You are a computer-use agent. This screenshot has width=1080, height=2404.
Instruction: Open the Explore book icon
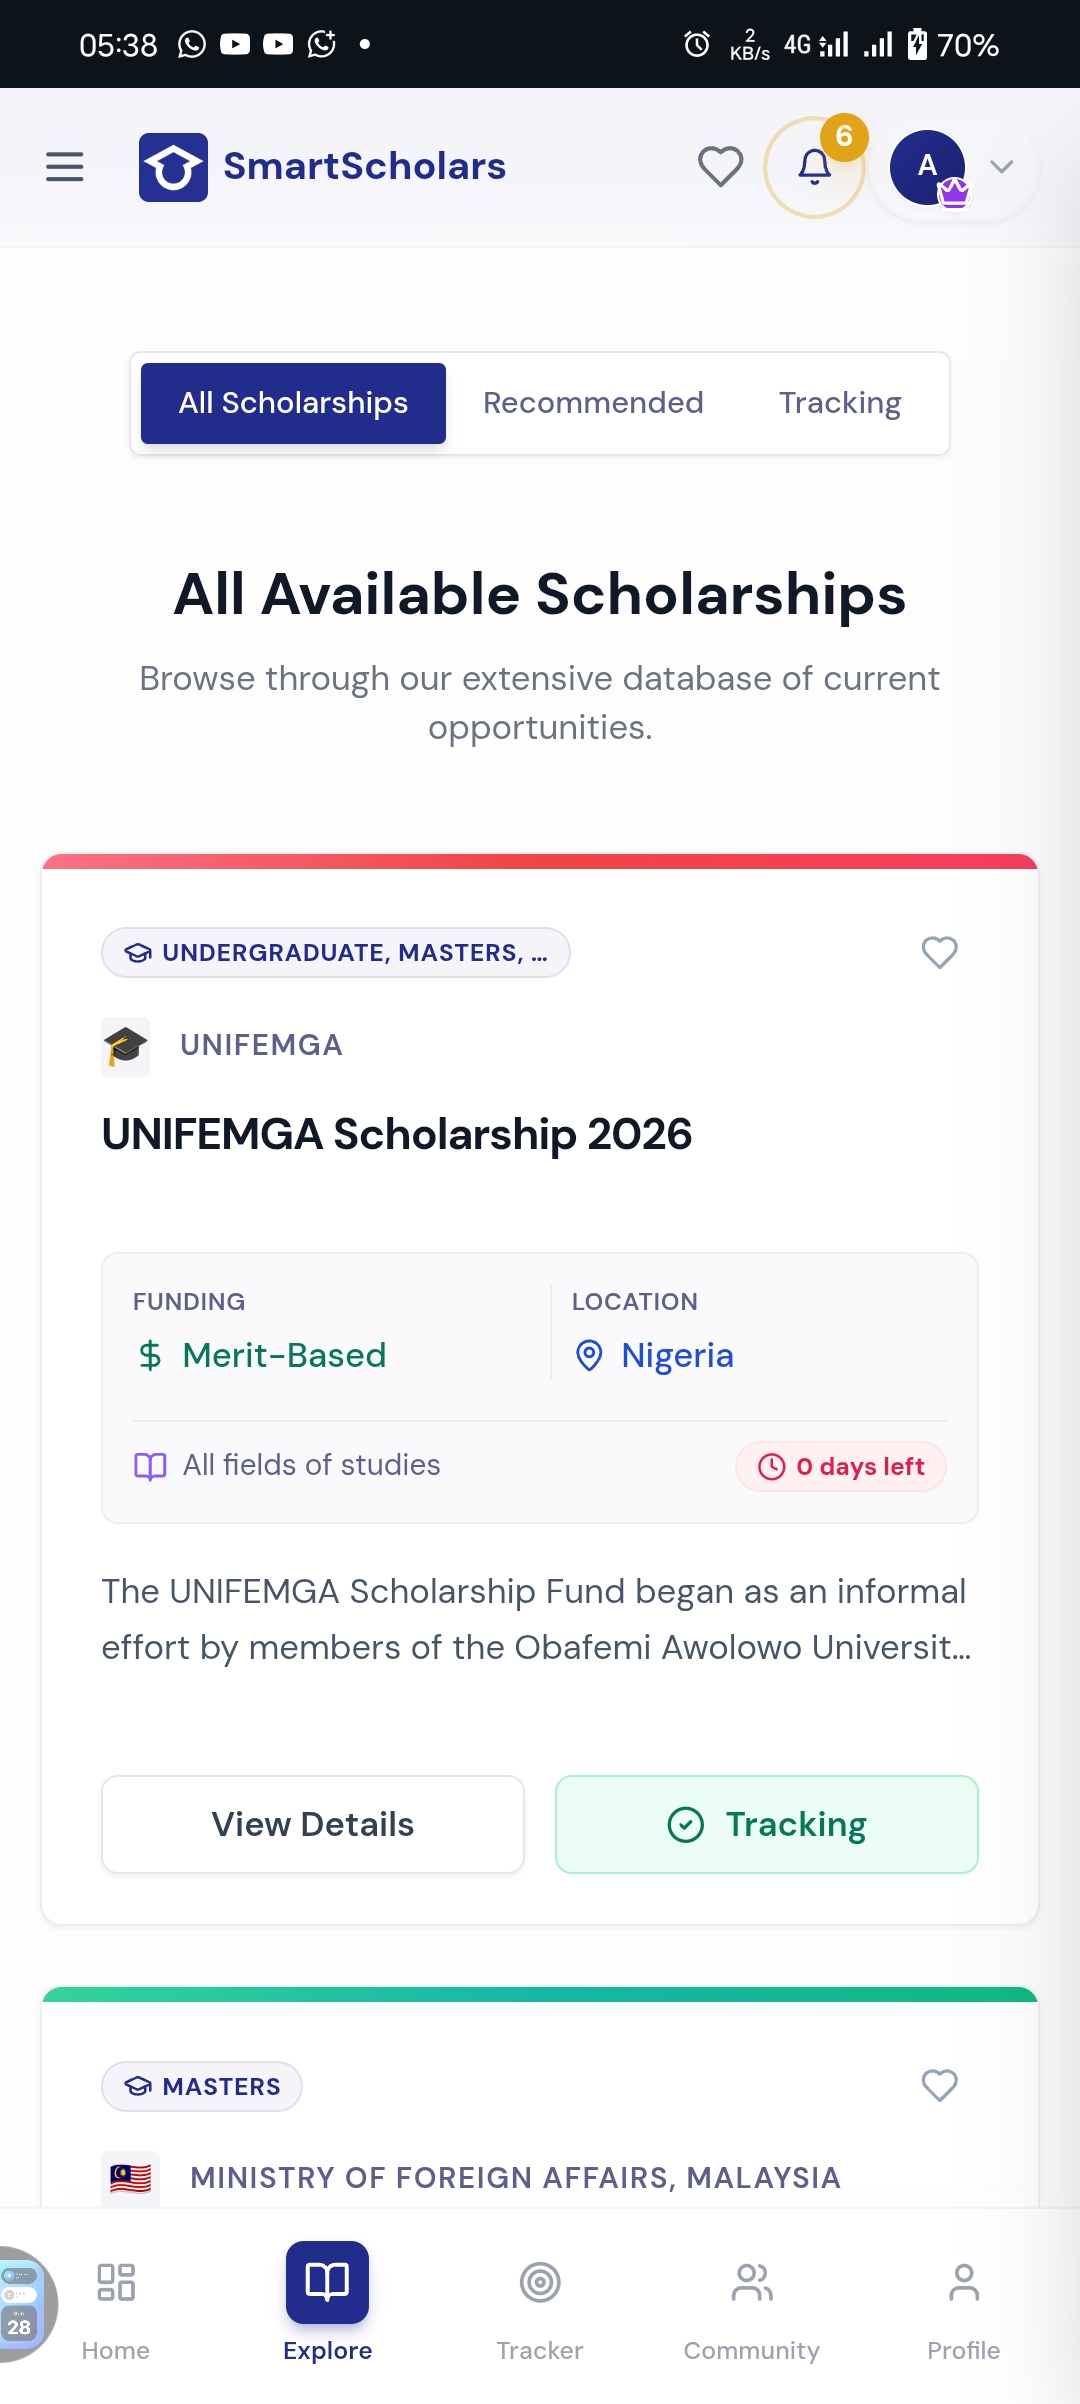(327, 2282)
